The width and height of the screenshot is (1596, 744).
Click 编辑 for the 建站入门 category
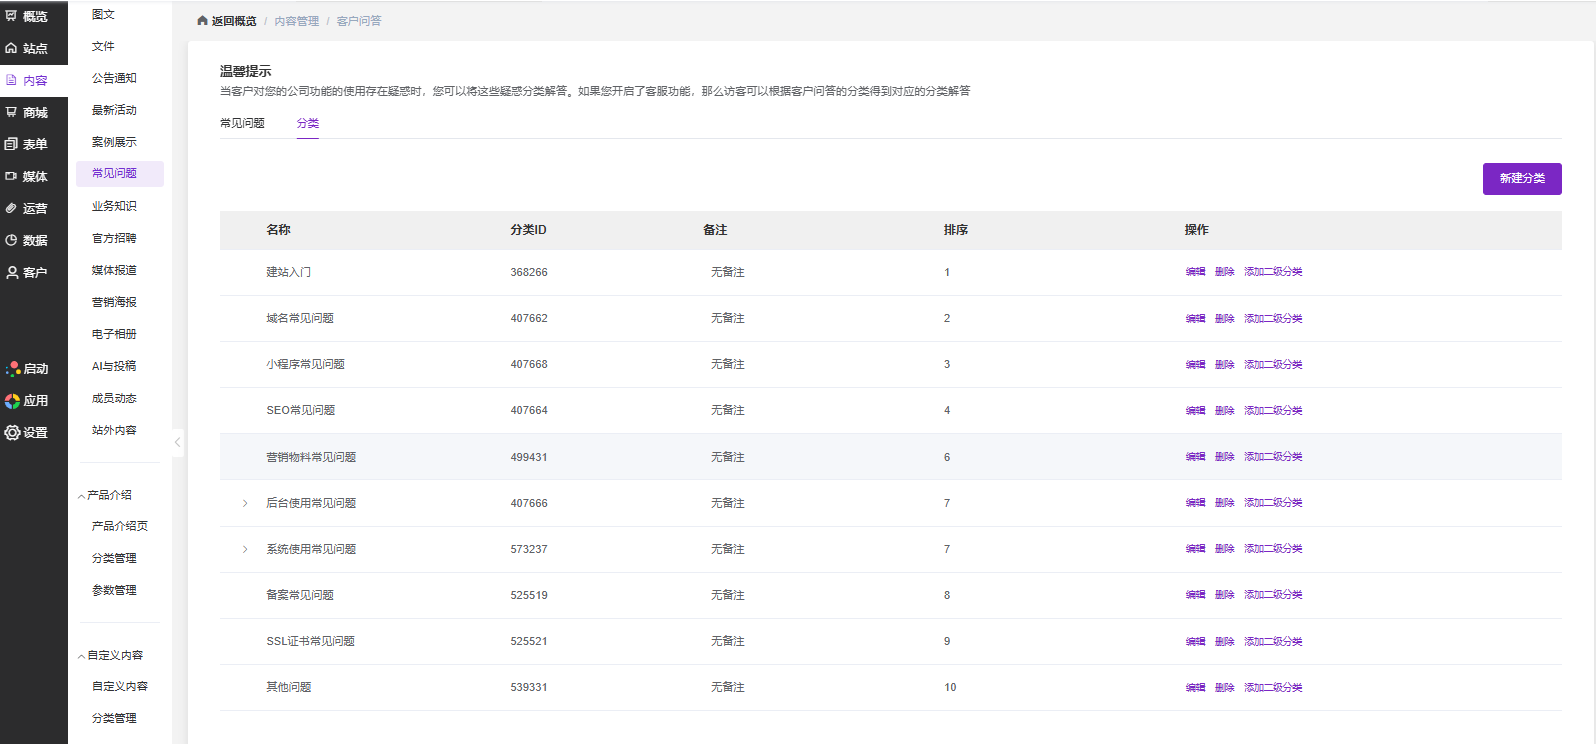(x=1195, y=272)
